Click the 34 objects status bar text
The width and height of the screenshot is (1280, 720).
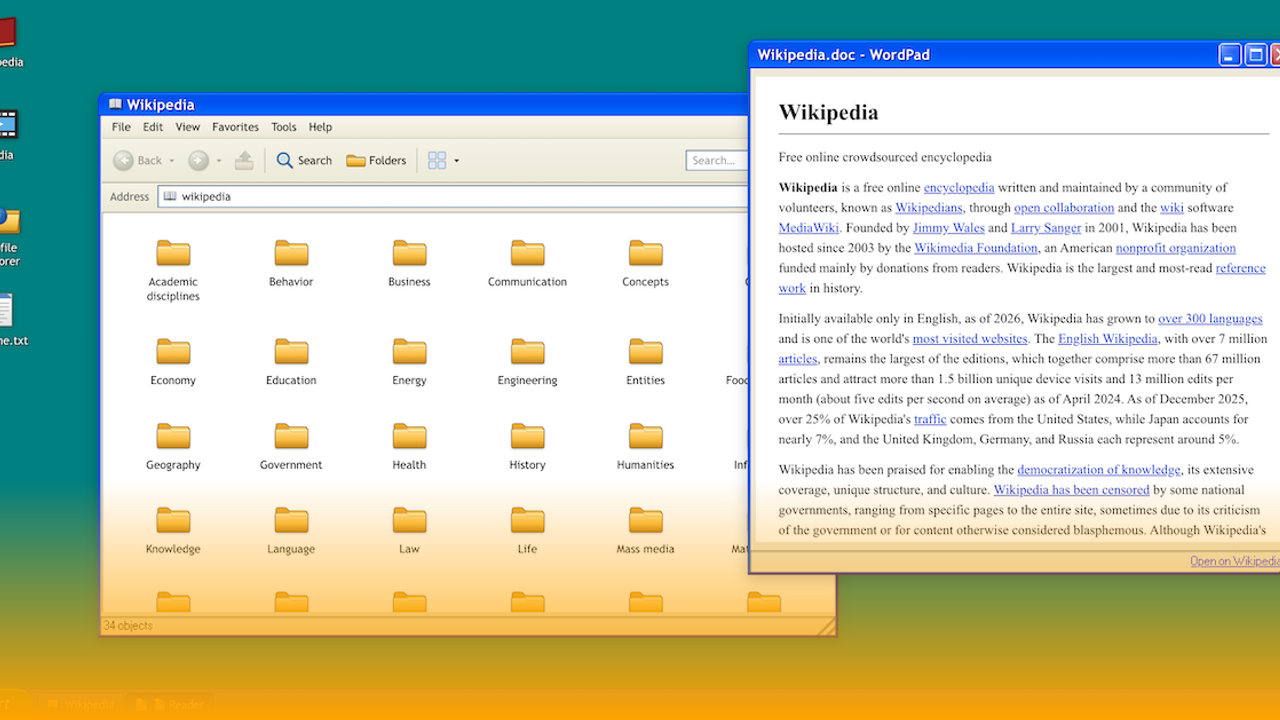128,626
